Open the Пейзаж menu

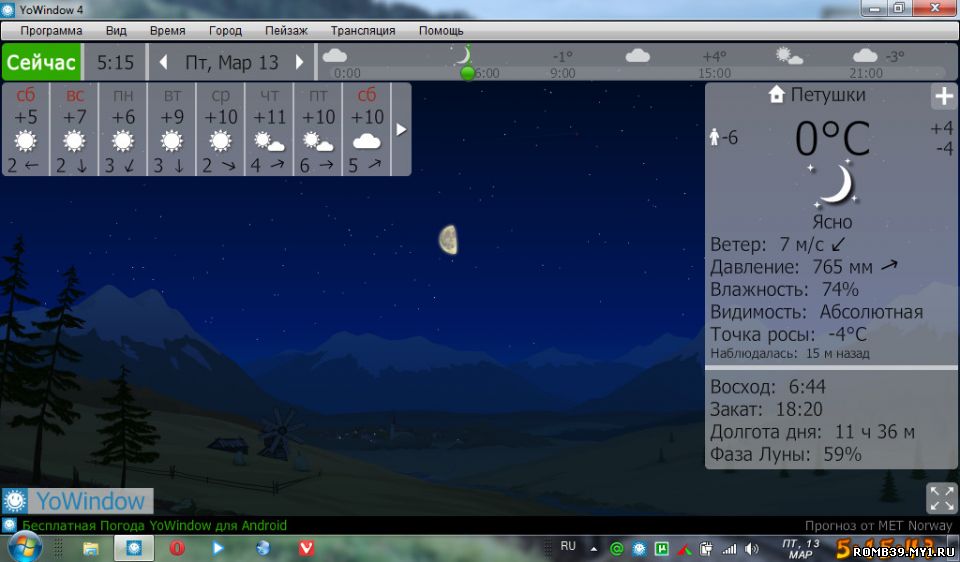tap(286, 30)
